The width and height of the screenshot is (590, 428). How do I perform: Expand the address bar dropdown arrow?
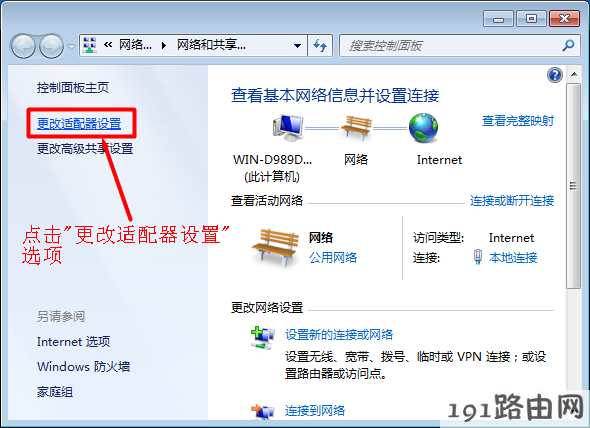[297, 46]
